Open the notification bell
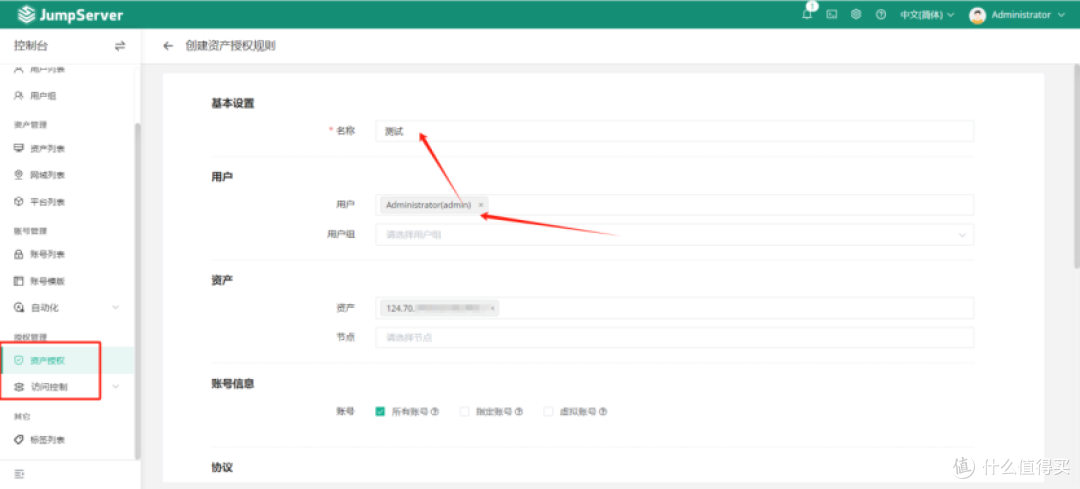Viewport: 1080px width, 489px height. pyautogui.click(x=807, y=14)
